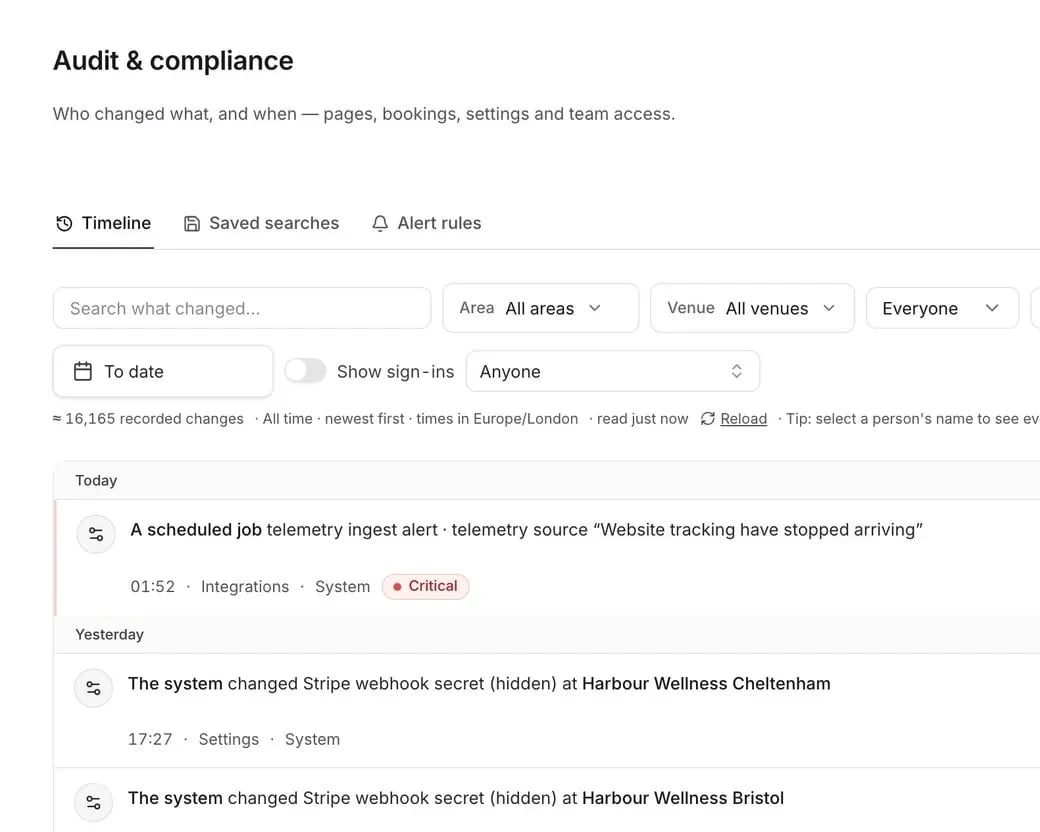Click the calendar icon in To date
1040x832 pixels.
pos(83,372)
